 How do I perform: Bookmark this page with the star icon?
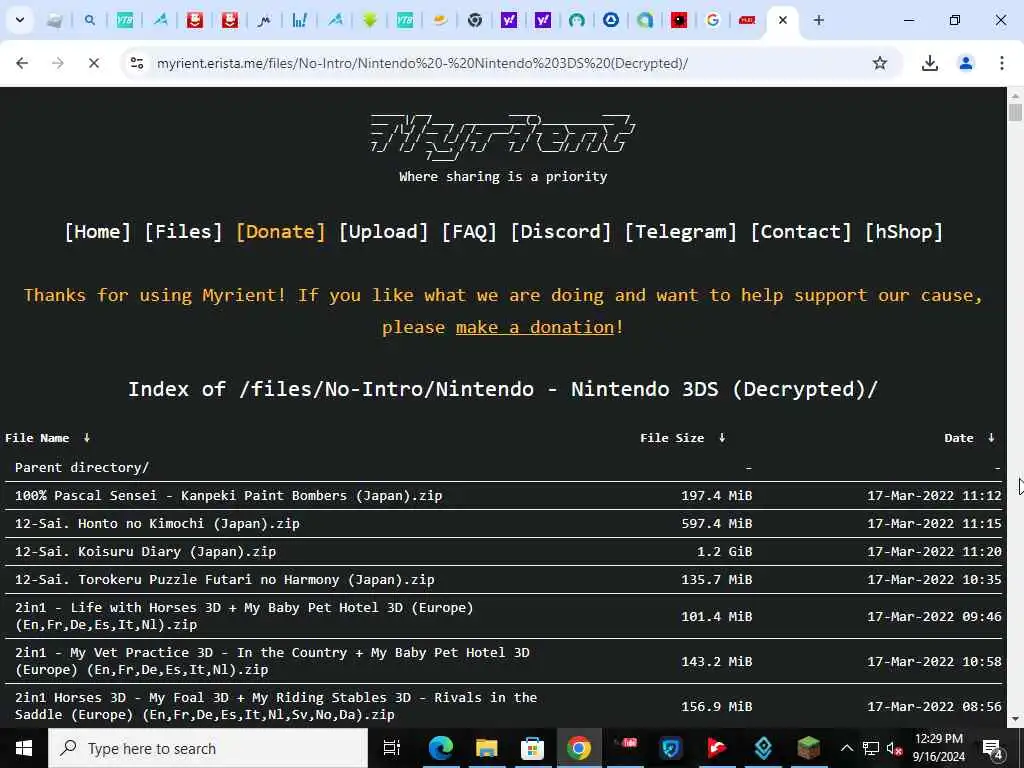click(880, 63)
